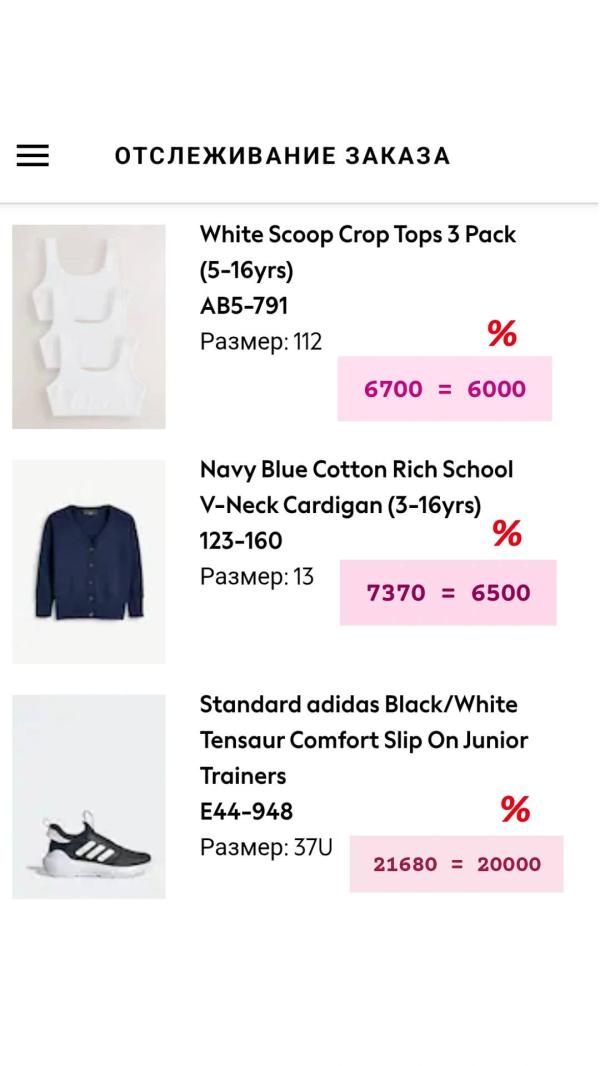
Task: Click the Размер: 13 size label
Action: tap(257, 577)
